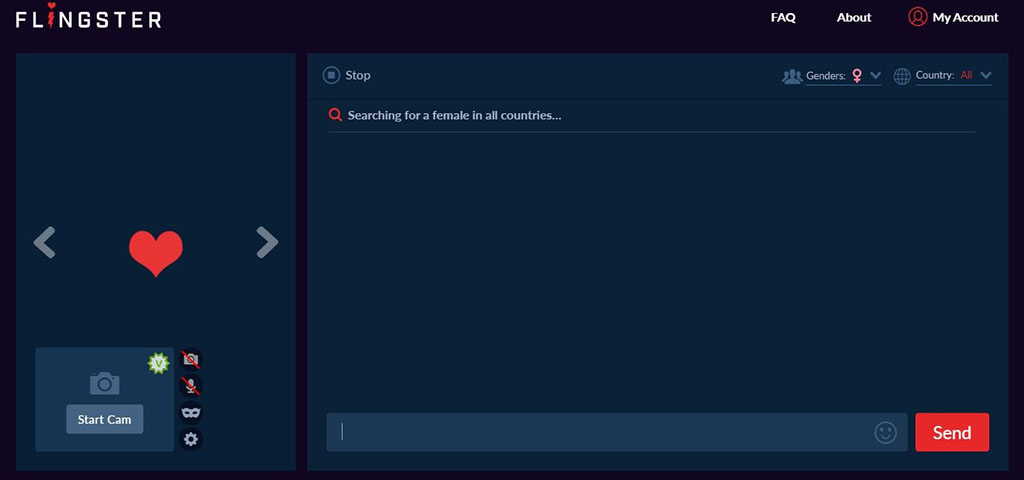Click the emoji smiley icon
The image size is (1024, 480).
pos(885,432)
